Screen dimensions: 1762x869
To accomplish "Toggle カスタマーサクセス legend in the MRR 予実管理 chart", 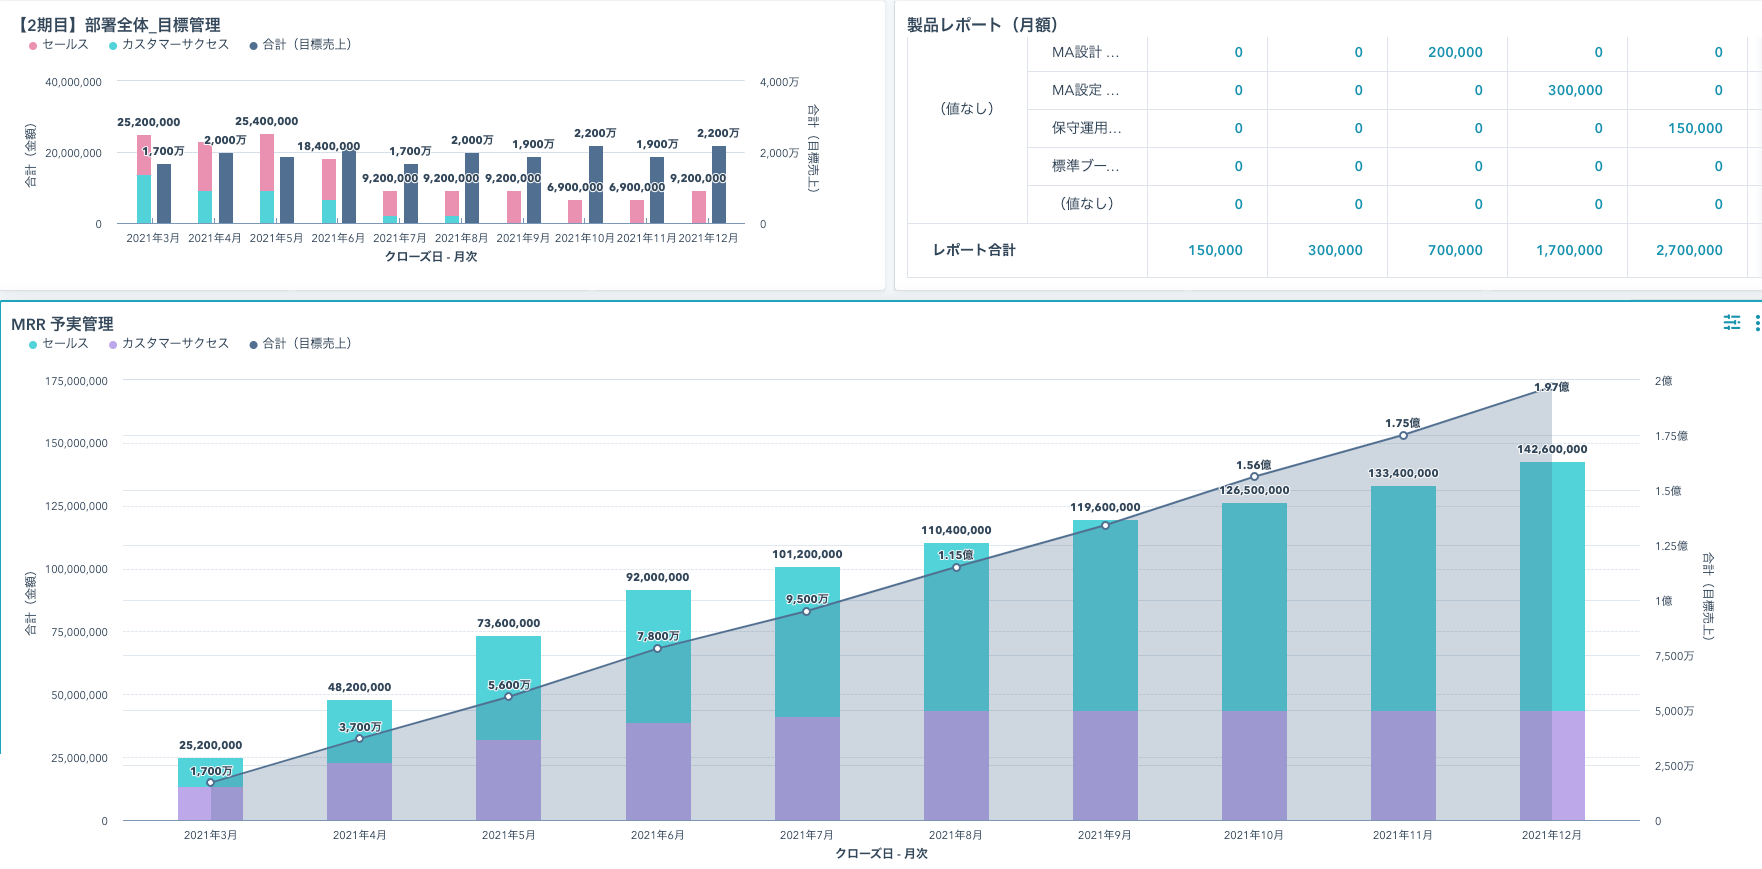I will [x=169, y=343].
